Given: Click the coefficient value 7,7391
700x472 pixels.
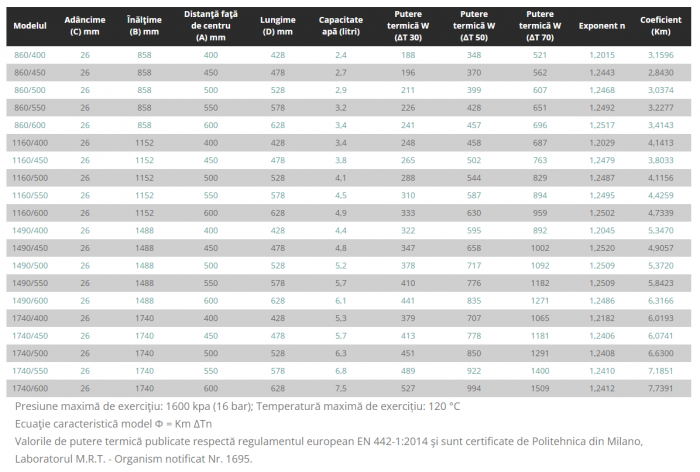Looking at the screenshot, I should (662, 388).
